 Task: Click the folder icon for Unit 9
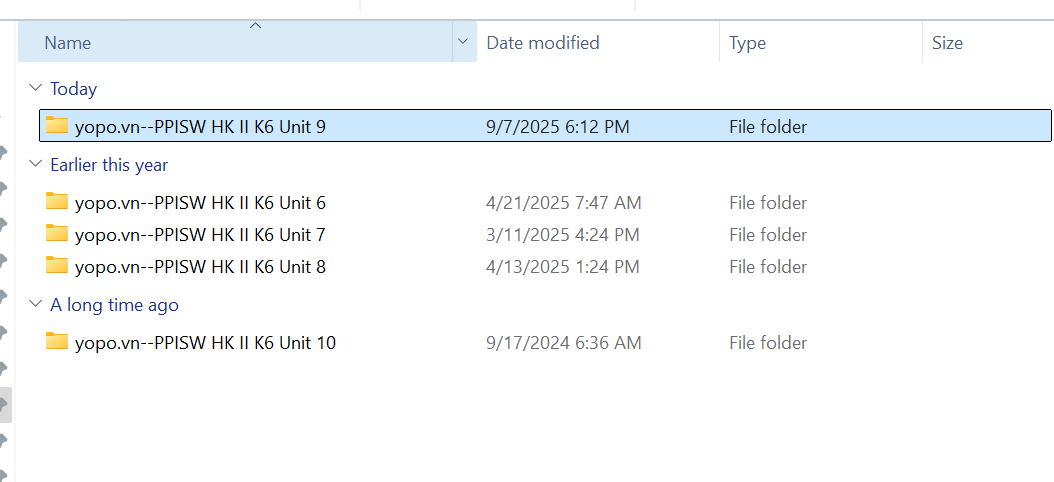point(57,126)
